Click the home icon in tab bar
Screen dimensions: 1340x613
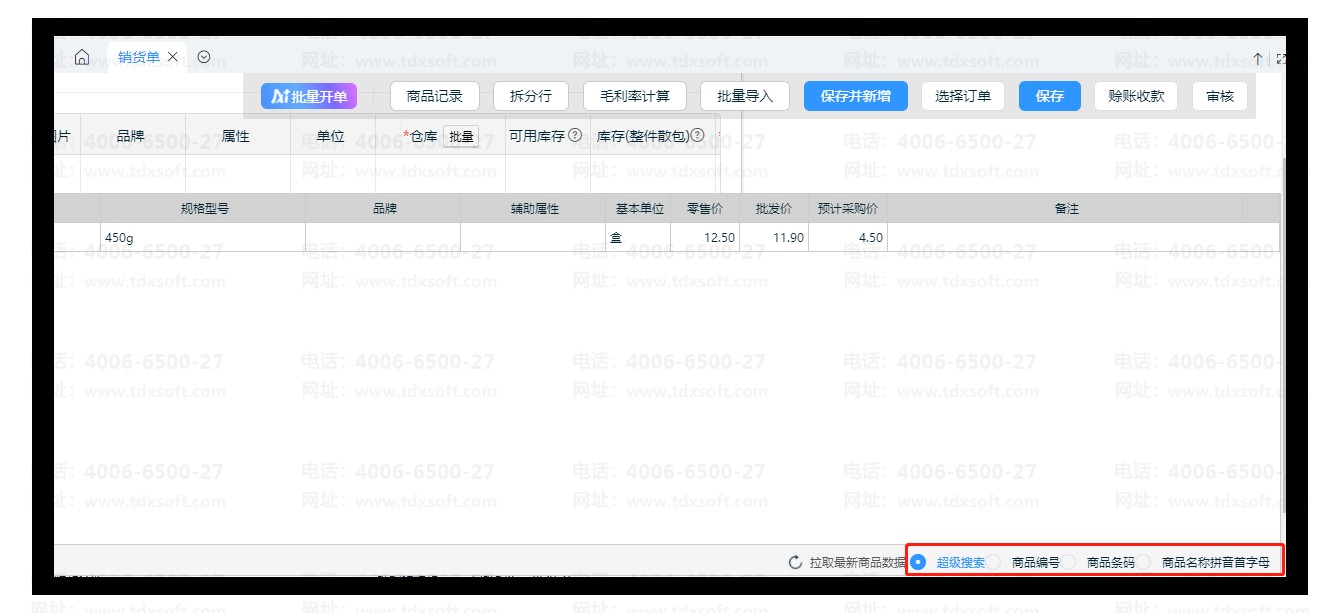click(82, 58)
